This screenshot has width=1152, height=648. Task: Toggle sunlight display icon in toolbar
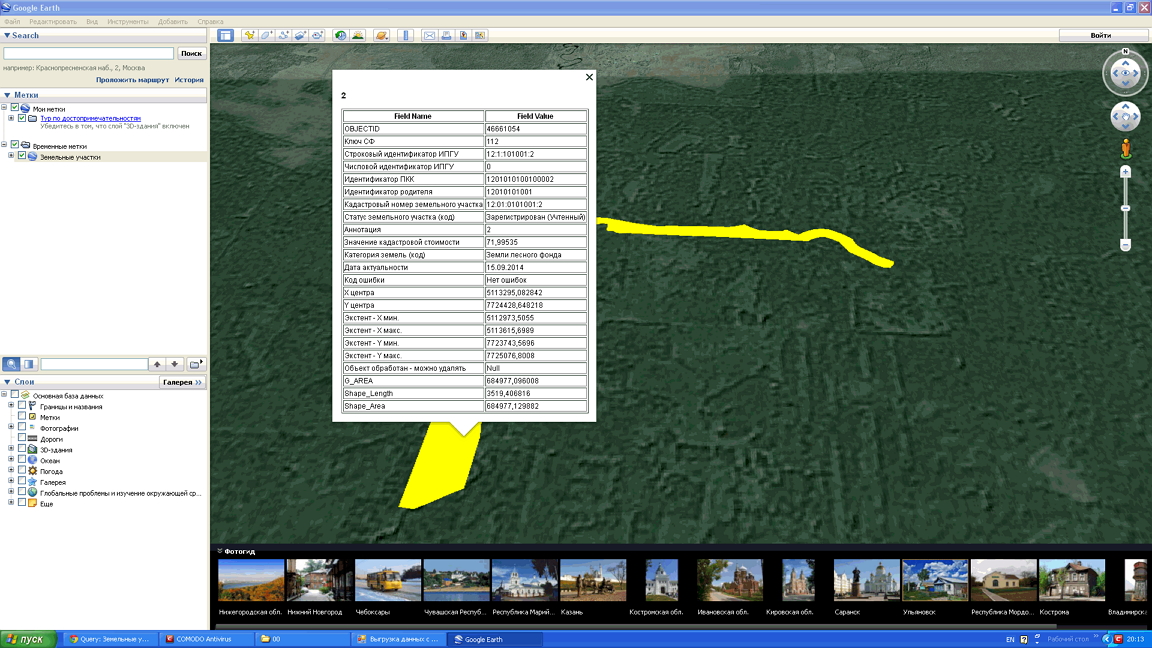pyautogui.click(x=358, y=35)
